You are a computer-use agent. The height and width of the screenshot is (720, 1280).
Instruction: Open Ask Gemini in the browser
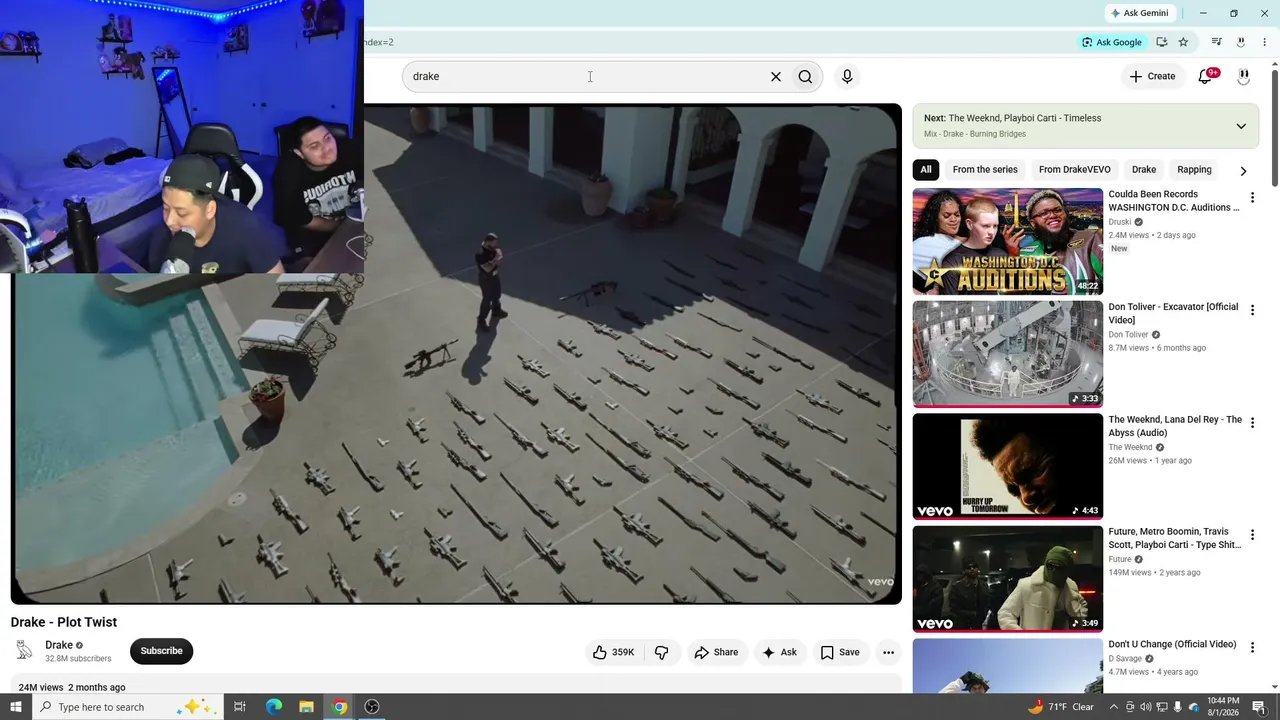[1139, 13]
